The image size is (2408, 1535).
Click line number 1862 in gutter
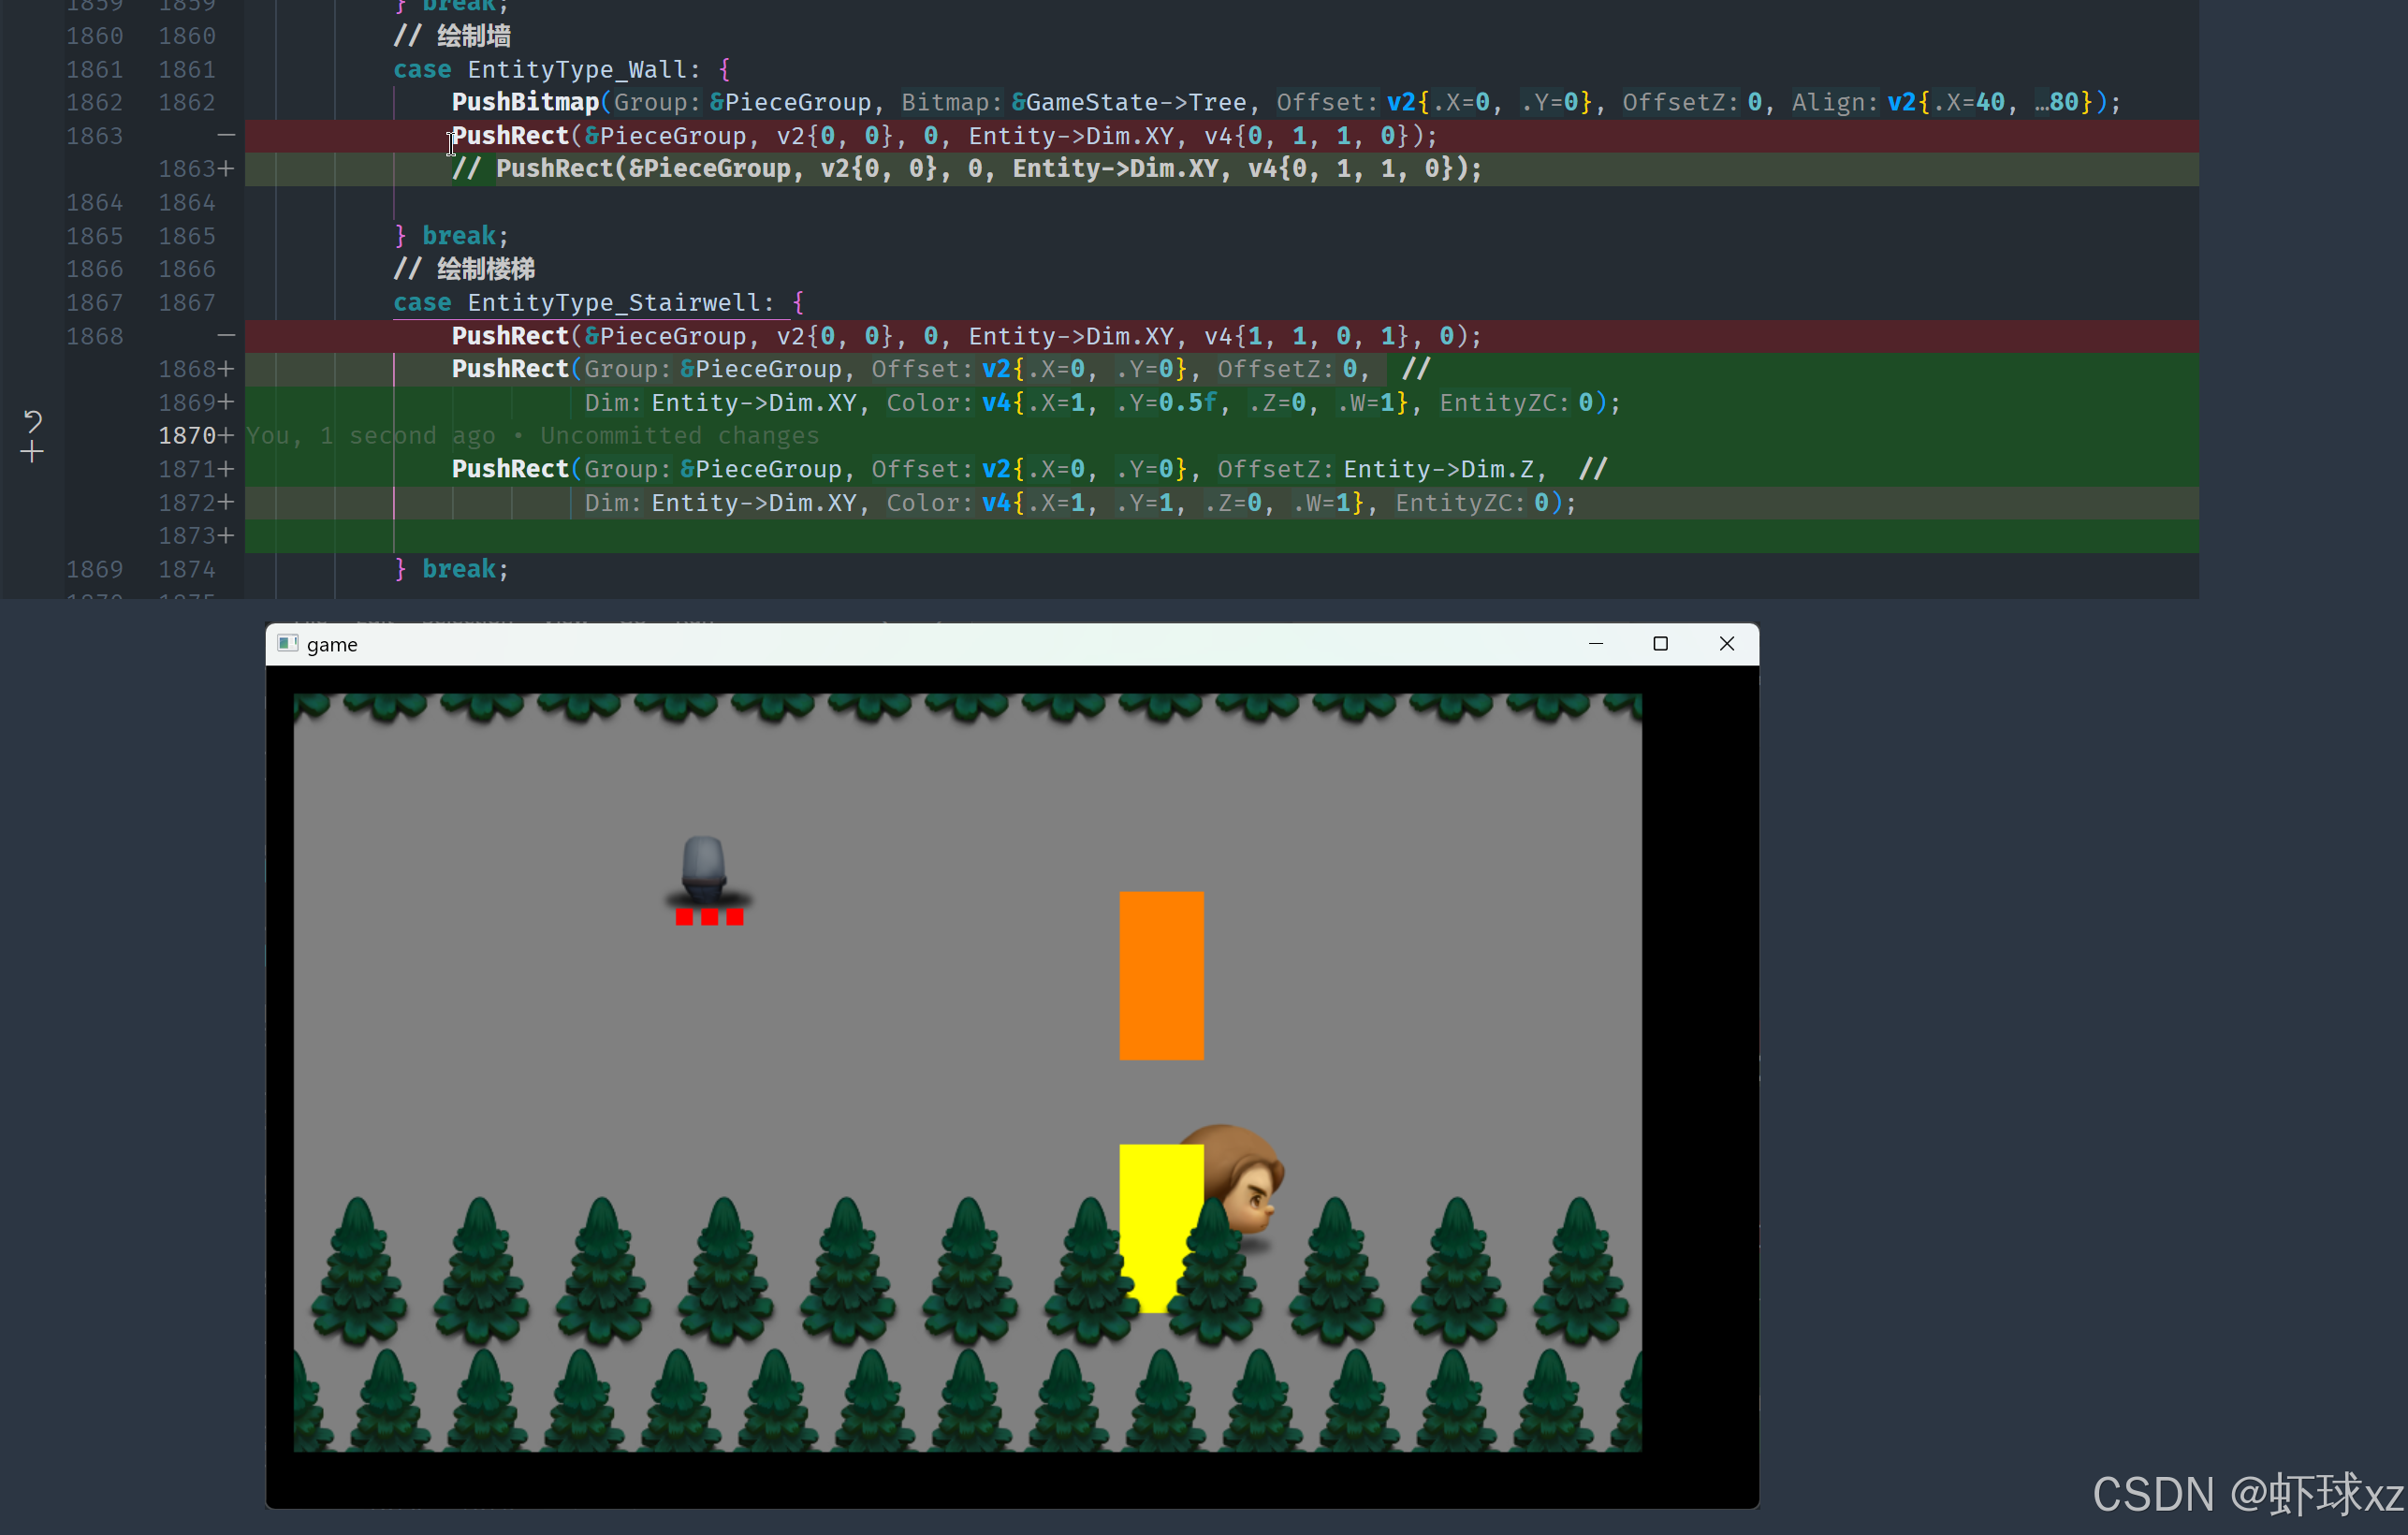(187, 102)
